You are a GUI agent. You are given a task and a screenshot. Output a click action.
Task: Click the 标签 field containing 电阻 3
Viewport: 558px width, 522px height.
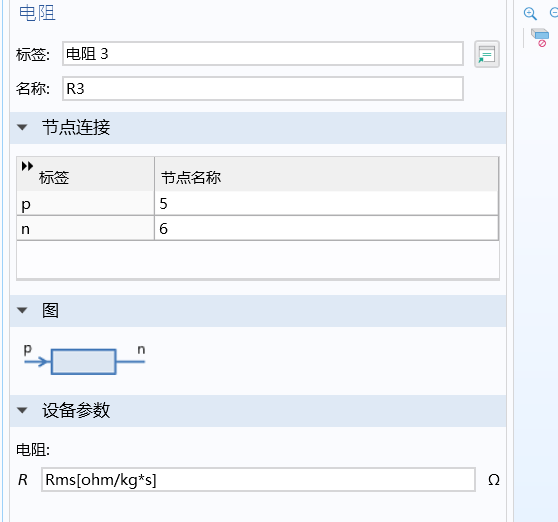263,54
